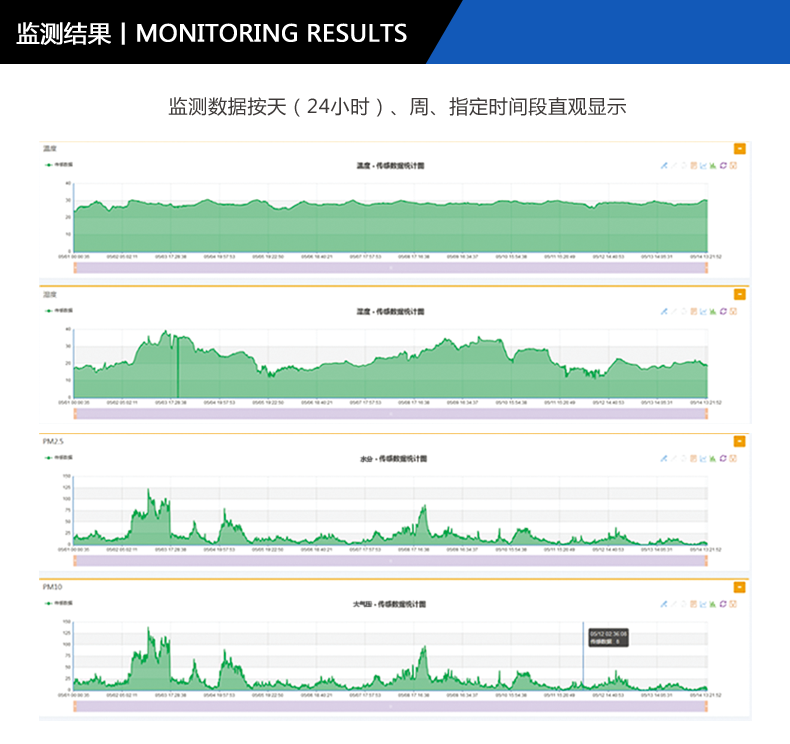
Task: Switch PM2.5 chart to line view
Action: click(x=703, y=458)
